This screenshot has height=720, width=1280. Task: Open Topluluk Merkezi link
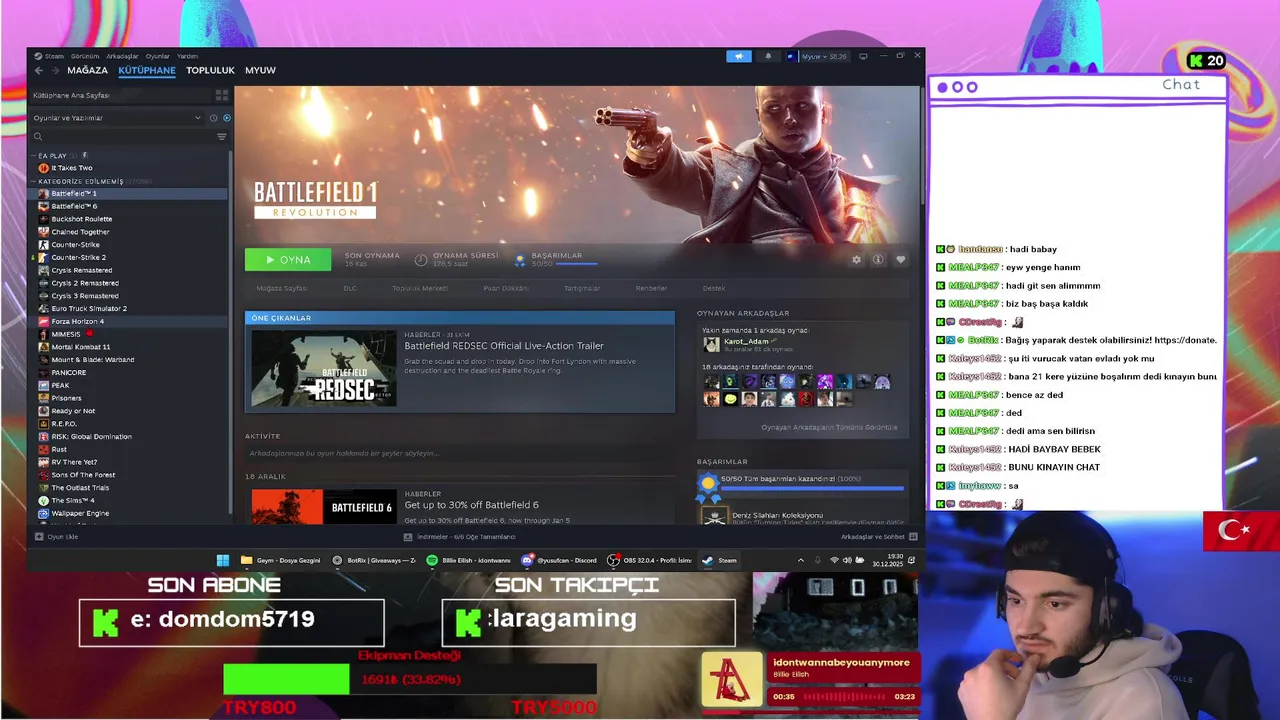[420, 288]
